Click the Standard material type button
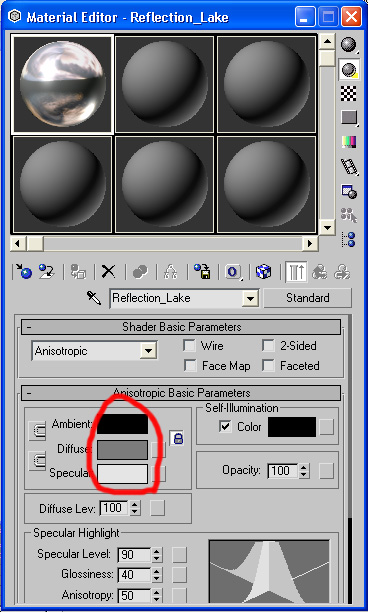The width and height of the screenshot is (368, 612). tap(308, 298)
